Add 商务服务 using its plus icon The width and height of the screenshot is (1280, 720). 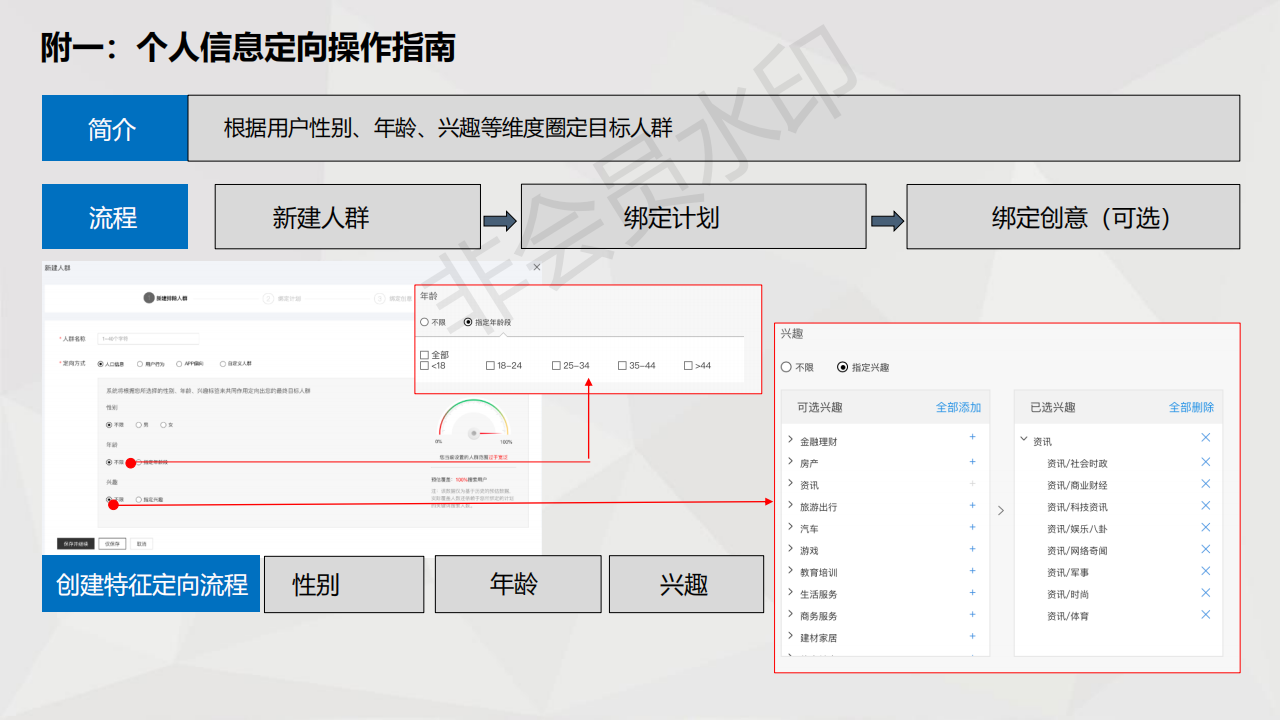pyautogui.click(x=972, y=615)
